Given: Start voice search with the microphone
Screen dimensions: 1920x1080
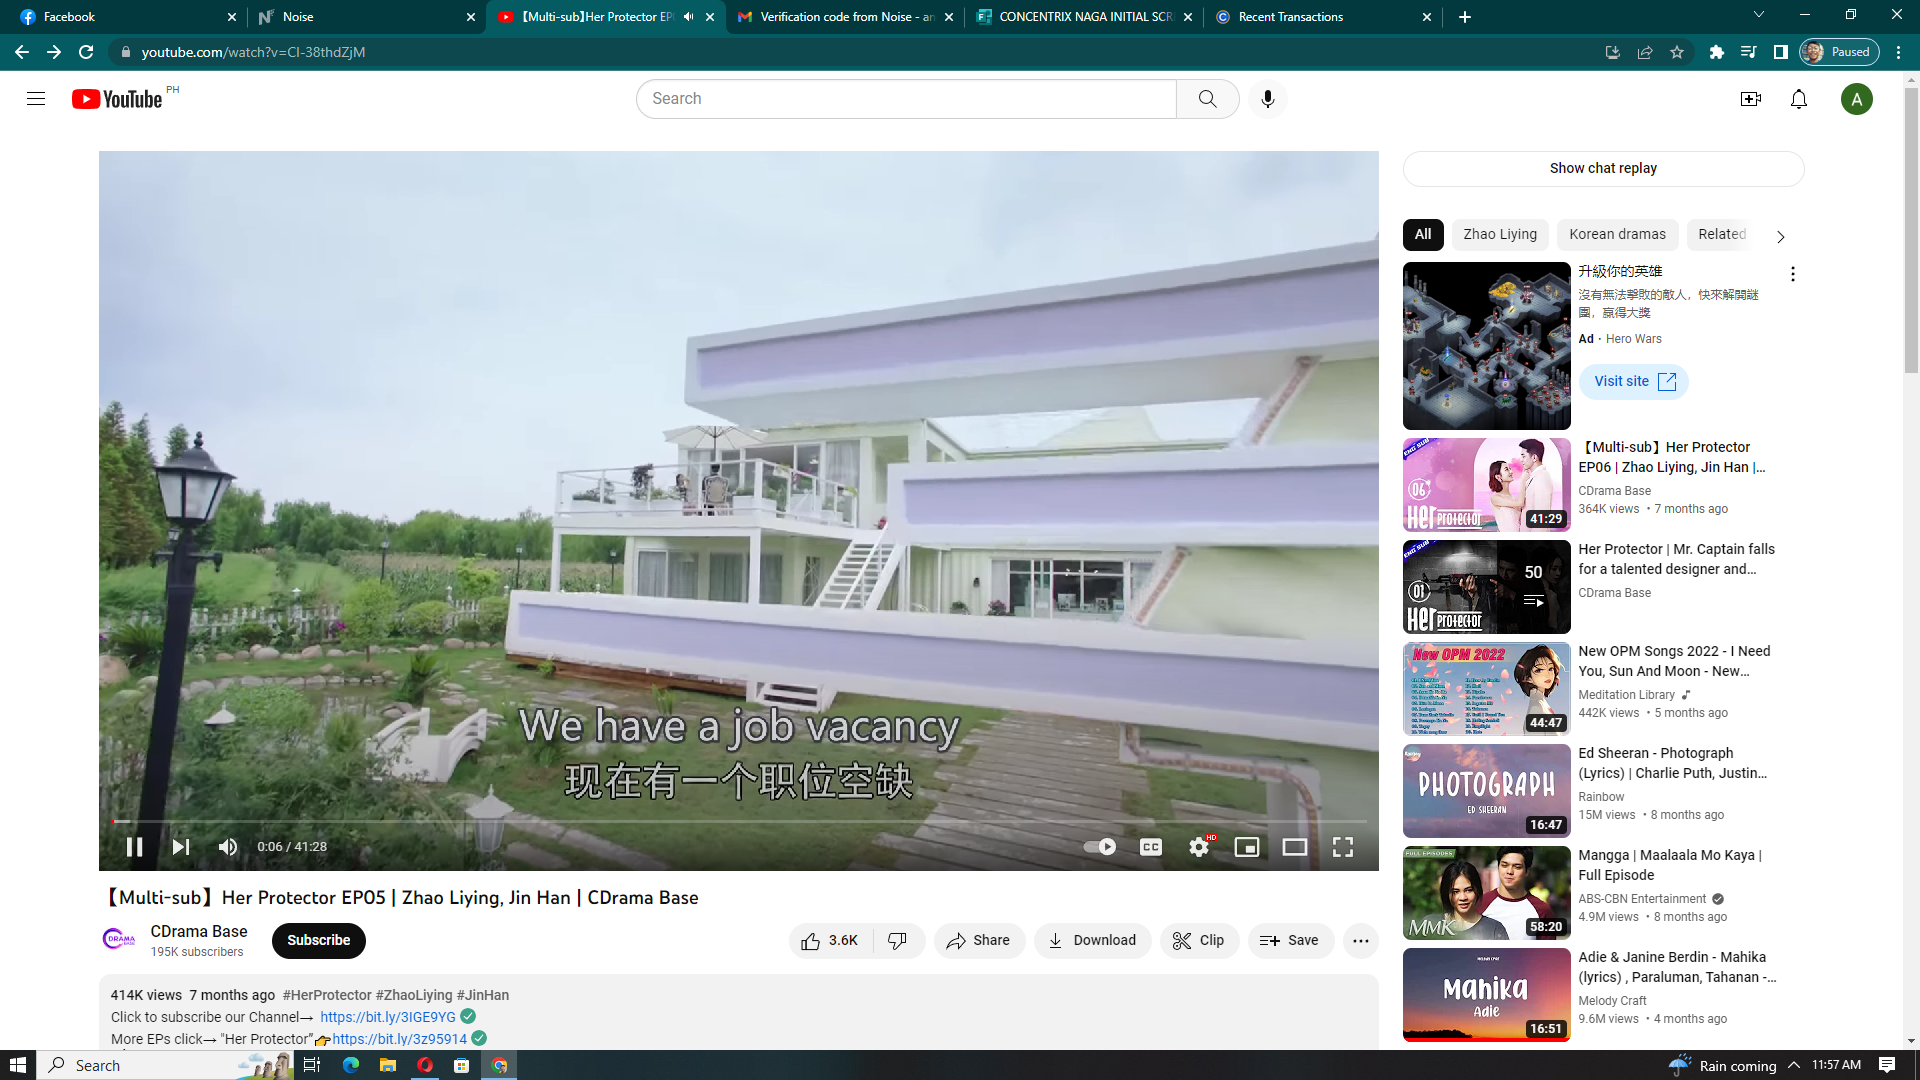Looking at the screenshot, I should point(1268,99).
